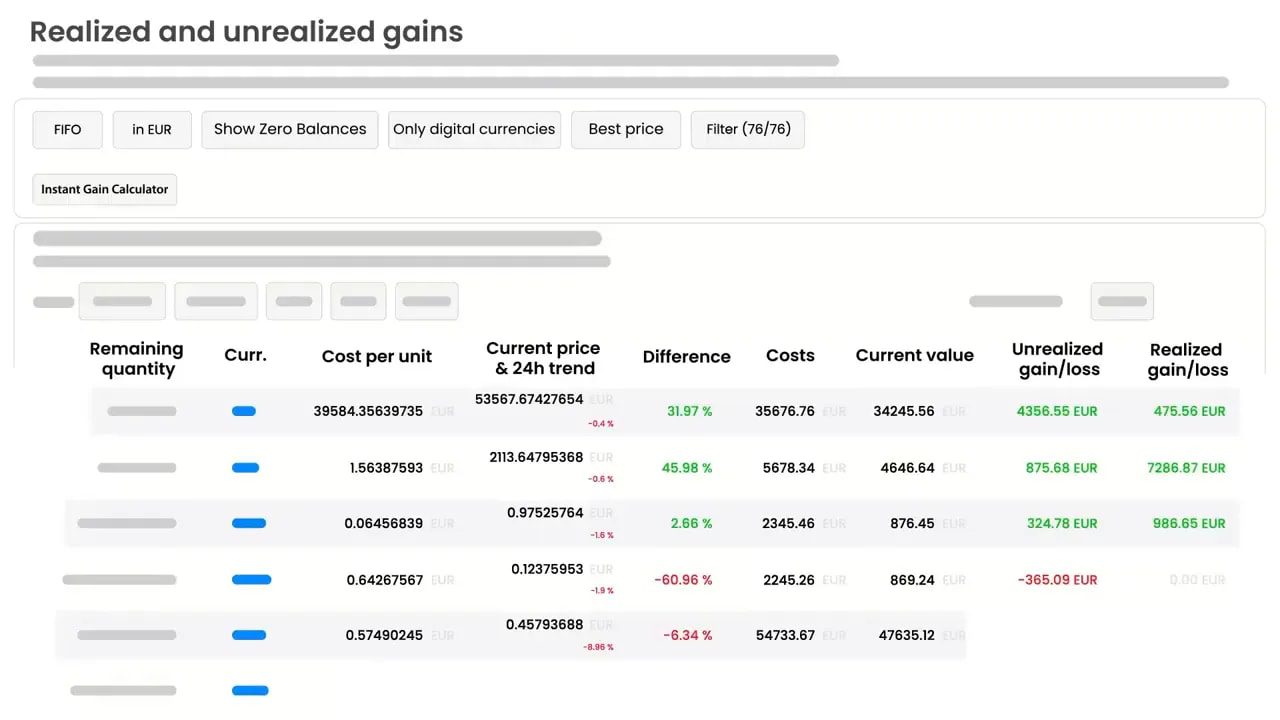Click the third row's currency pill
Screen dimensions: 1280x720
pyautogui.click(x=250, y=522)
